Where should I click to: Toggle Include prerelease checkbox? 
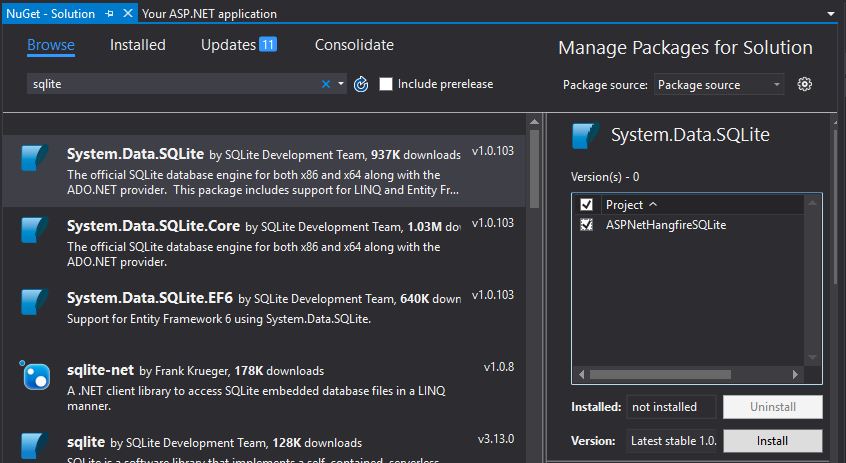pyautogui.click(x=386, y=84)
